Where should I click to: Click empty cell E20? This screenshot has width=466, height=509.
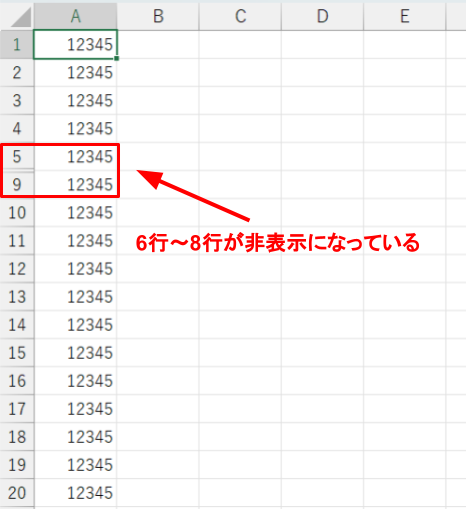pos(405,493)
